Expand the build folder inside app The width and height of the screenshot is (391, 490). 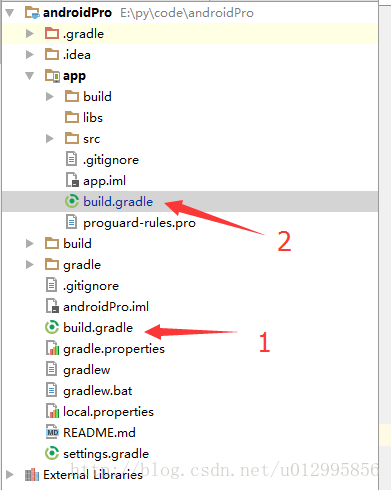(50, 97)
